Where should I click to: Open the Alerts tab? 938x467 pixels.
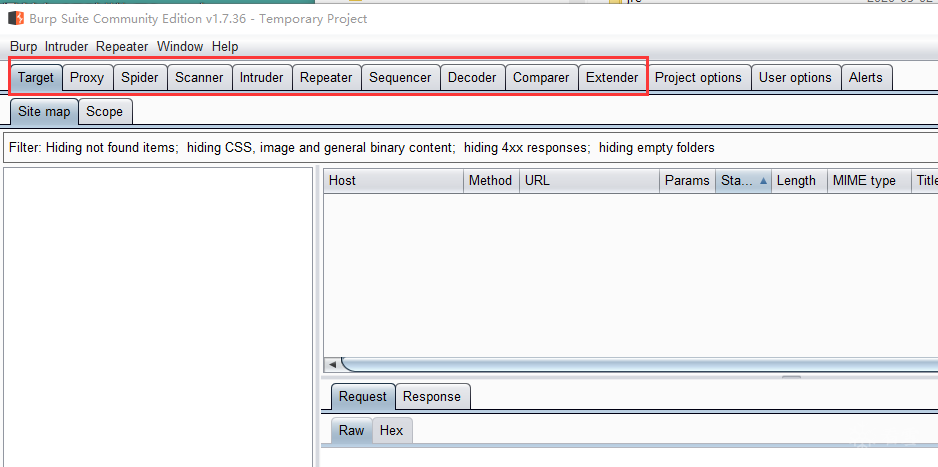coord(866,78)
